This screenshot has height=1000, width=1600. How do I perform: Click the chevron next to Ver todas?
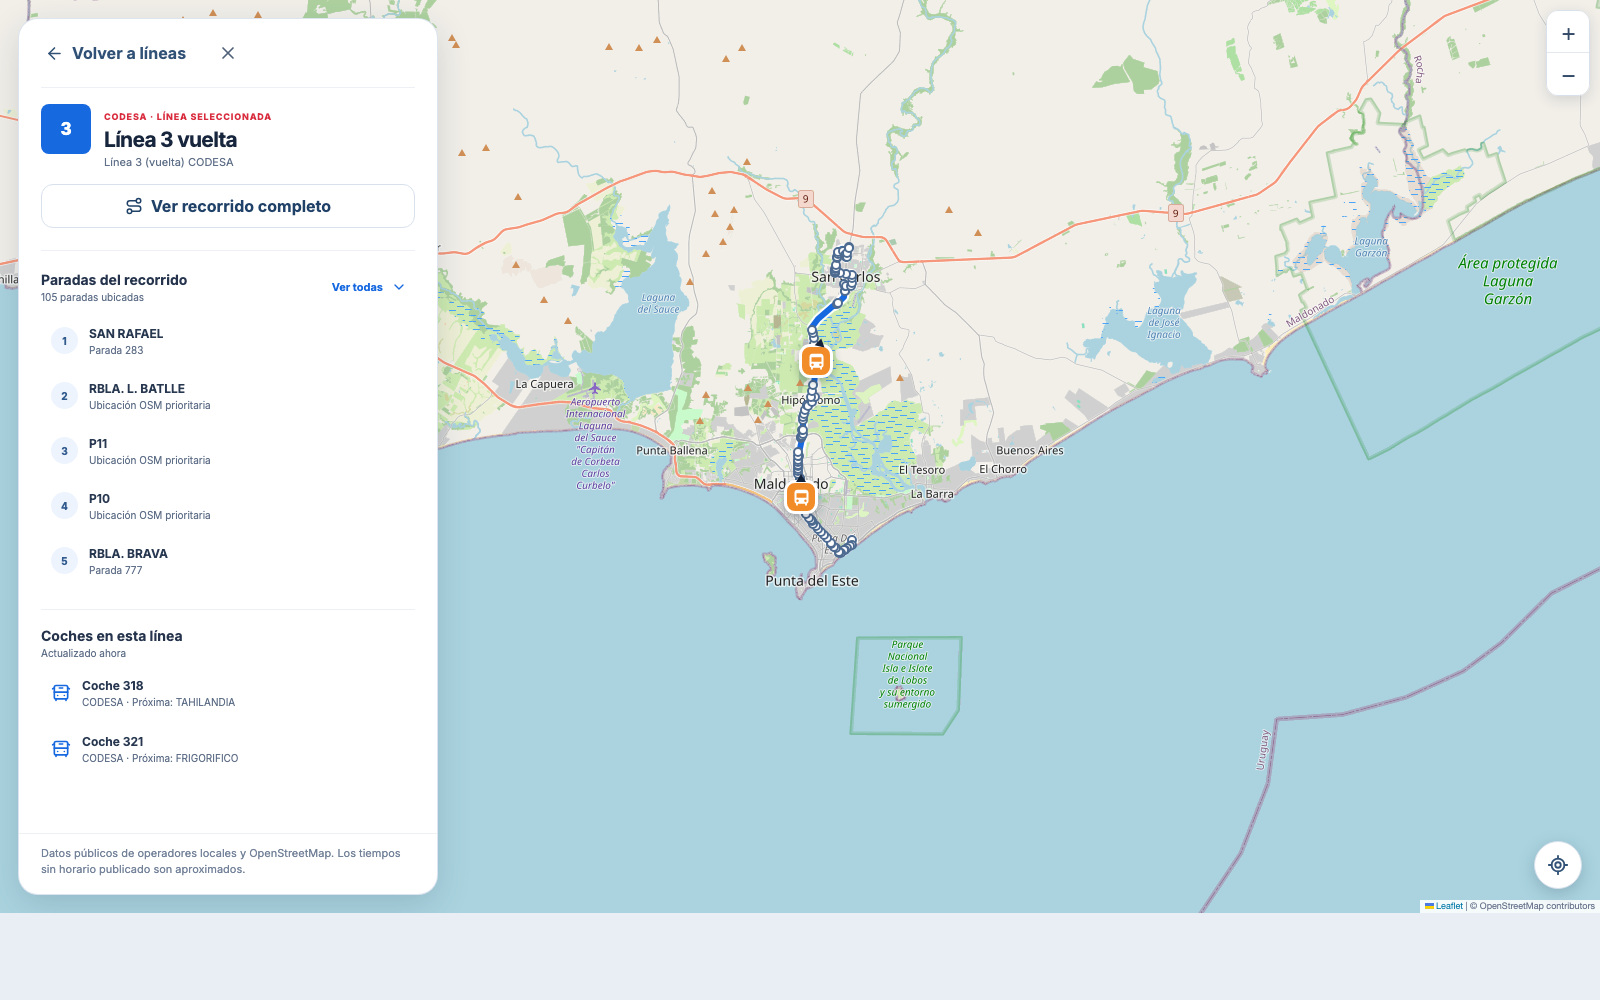(x=399, y=287)
